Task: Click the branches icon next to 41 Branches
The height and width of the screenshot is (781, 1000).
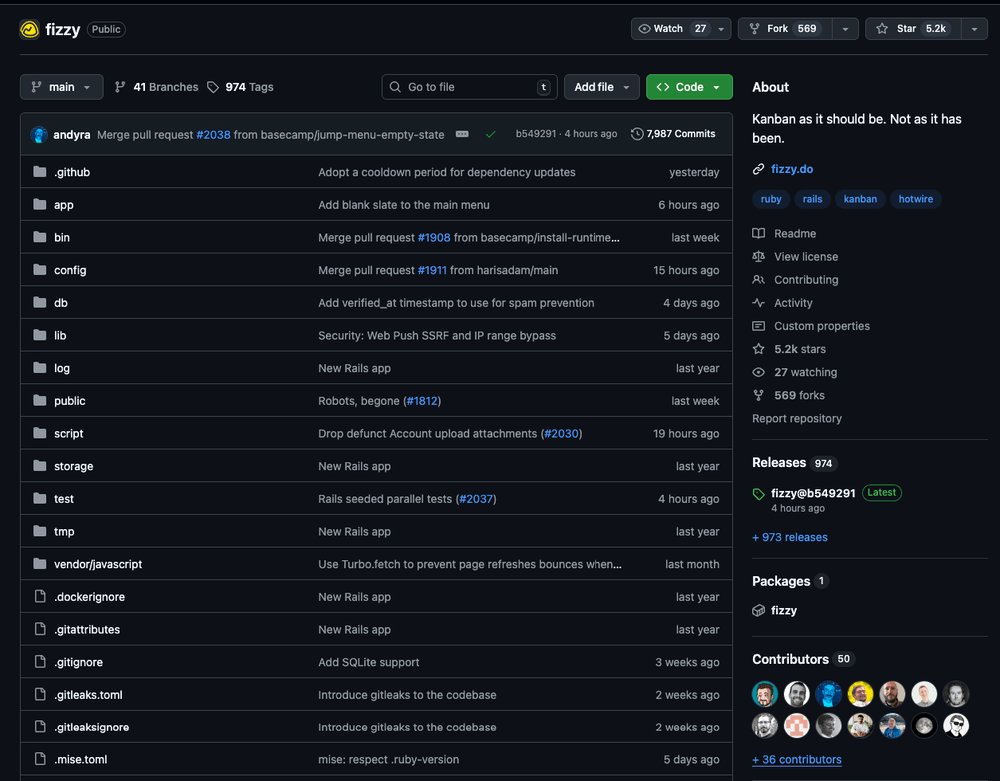Action: (x=120, y=87)
